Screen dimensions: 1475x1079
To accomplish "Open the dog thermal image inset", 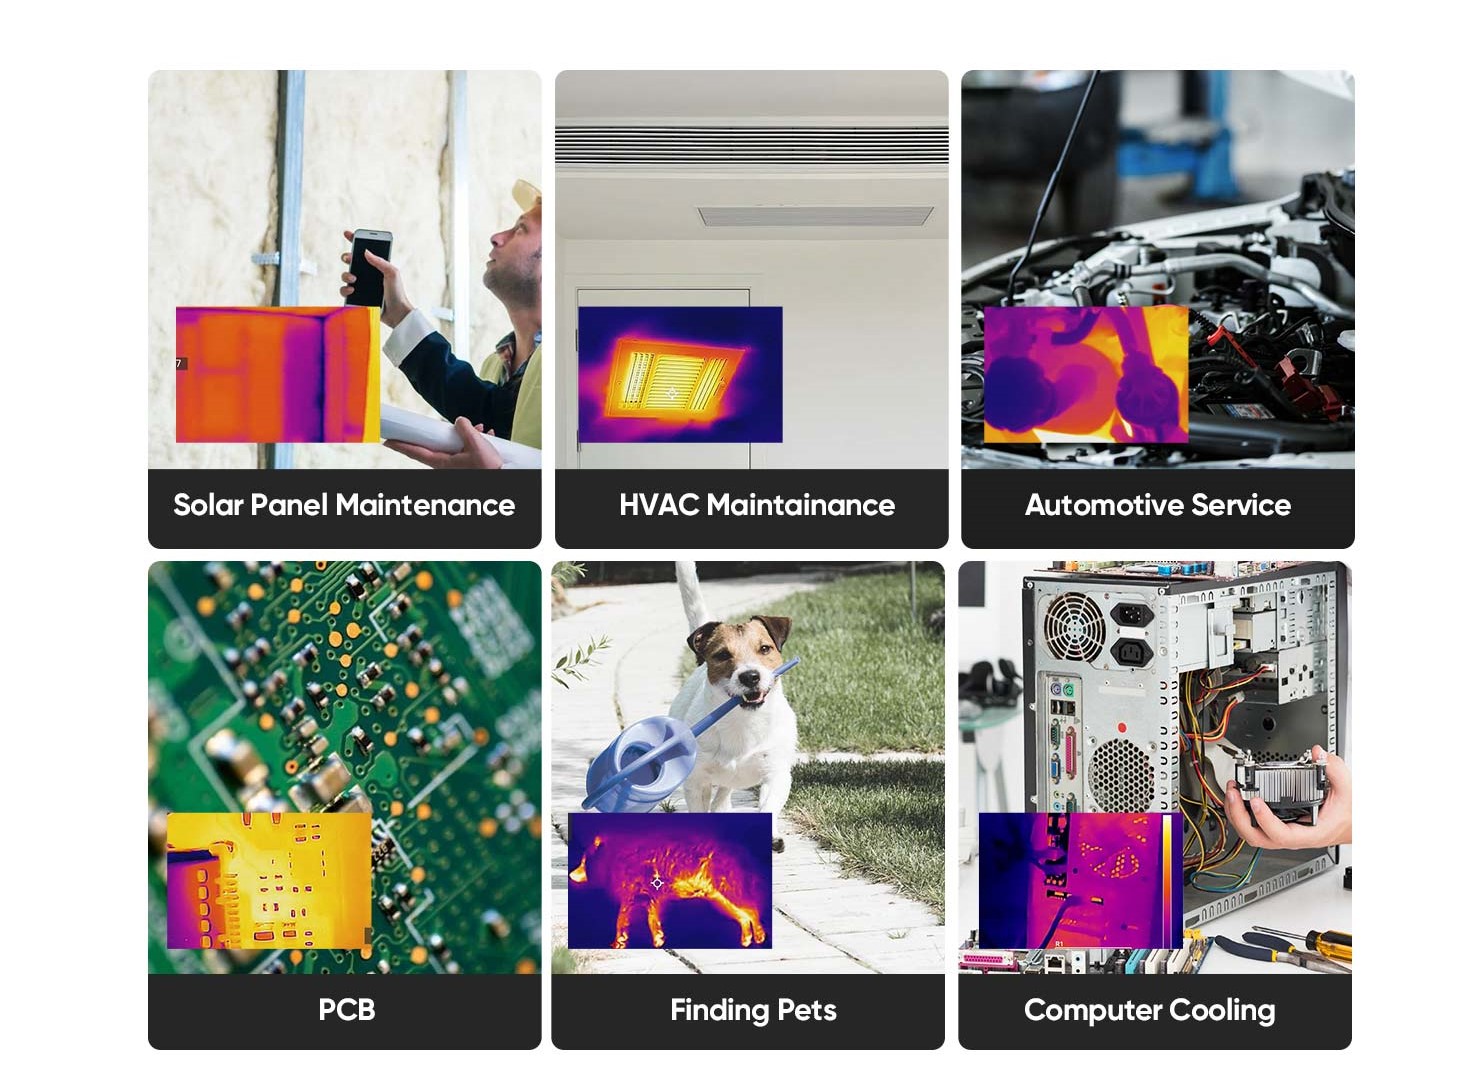I will 670,880.
